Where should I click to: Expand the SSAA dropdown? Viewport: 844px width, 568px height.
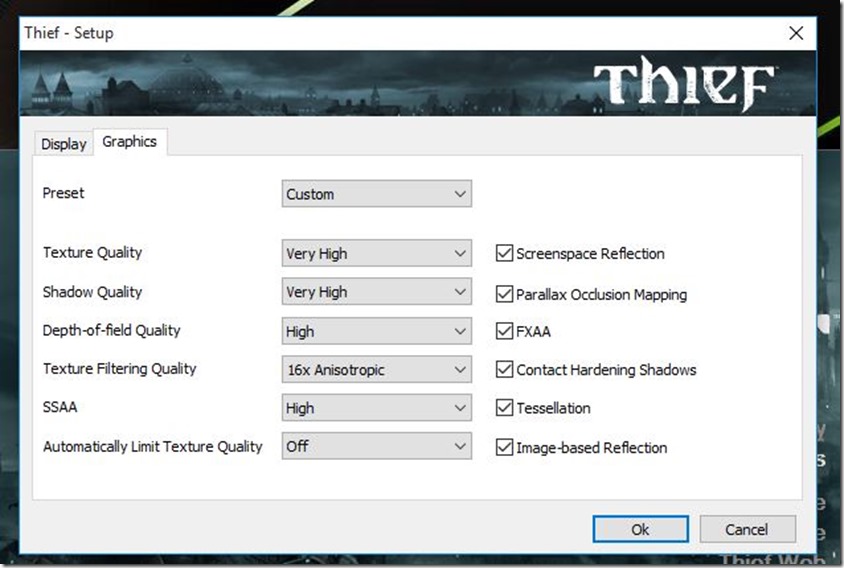click(x=377, y=408)
